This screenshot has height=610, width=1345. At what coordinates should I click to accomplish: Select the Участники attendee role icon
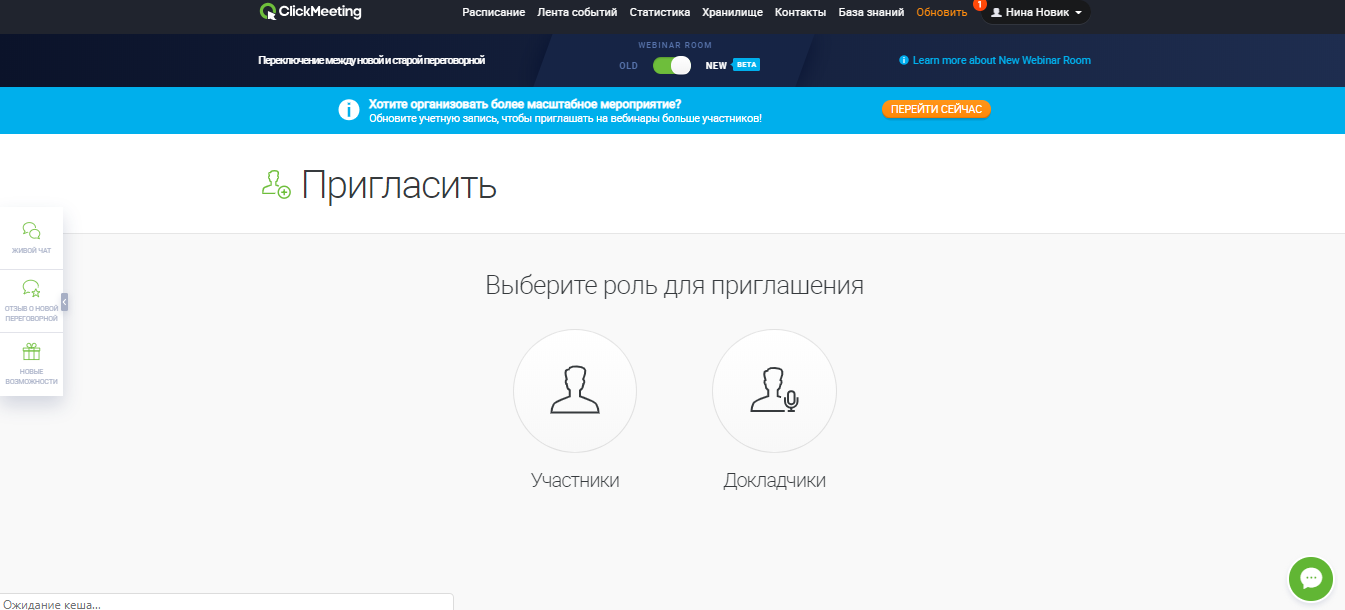pyautogui.click(x=575, y=391)
